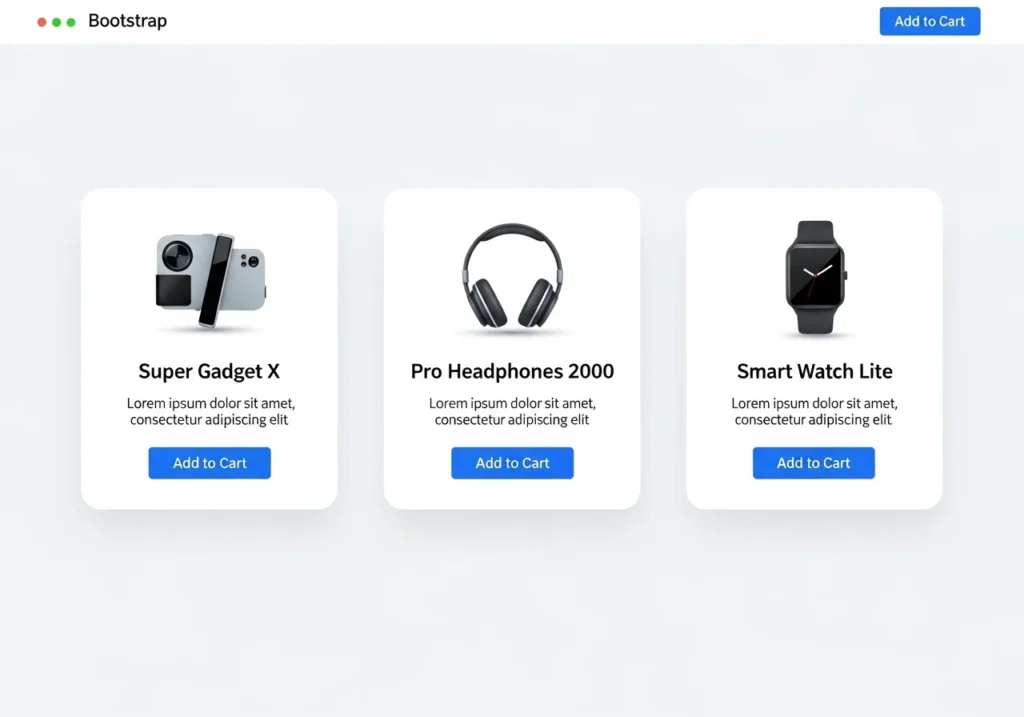Open the Super Gadget X title

209,372
